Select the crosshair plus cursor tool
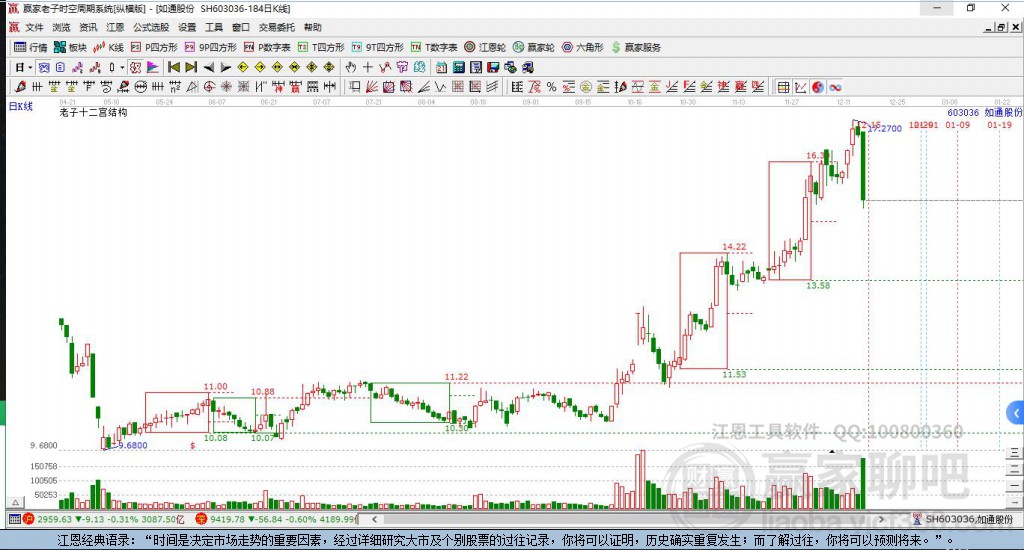The width and height of the screenshot is (1024, 550). coord(368,67)
